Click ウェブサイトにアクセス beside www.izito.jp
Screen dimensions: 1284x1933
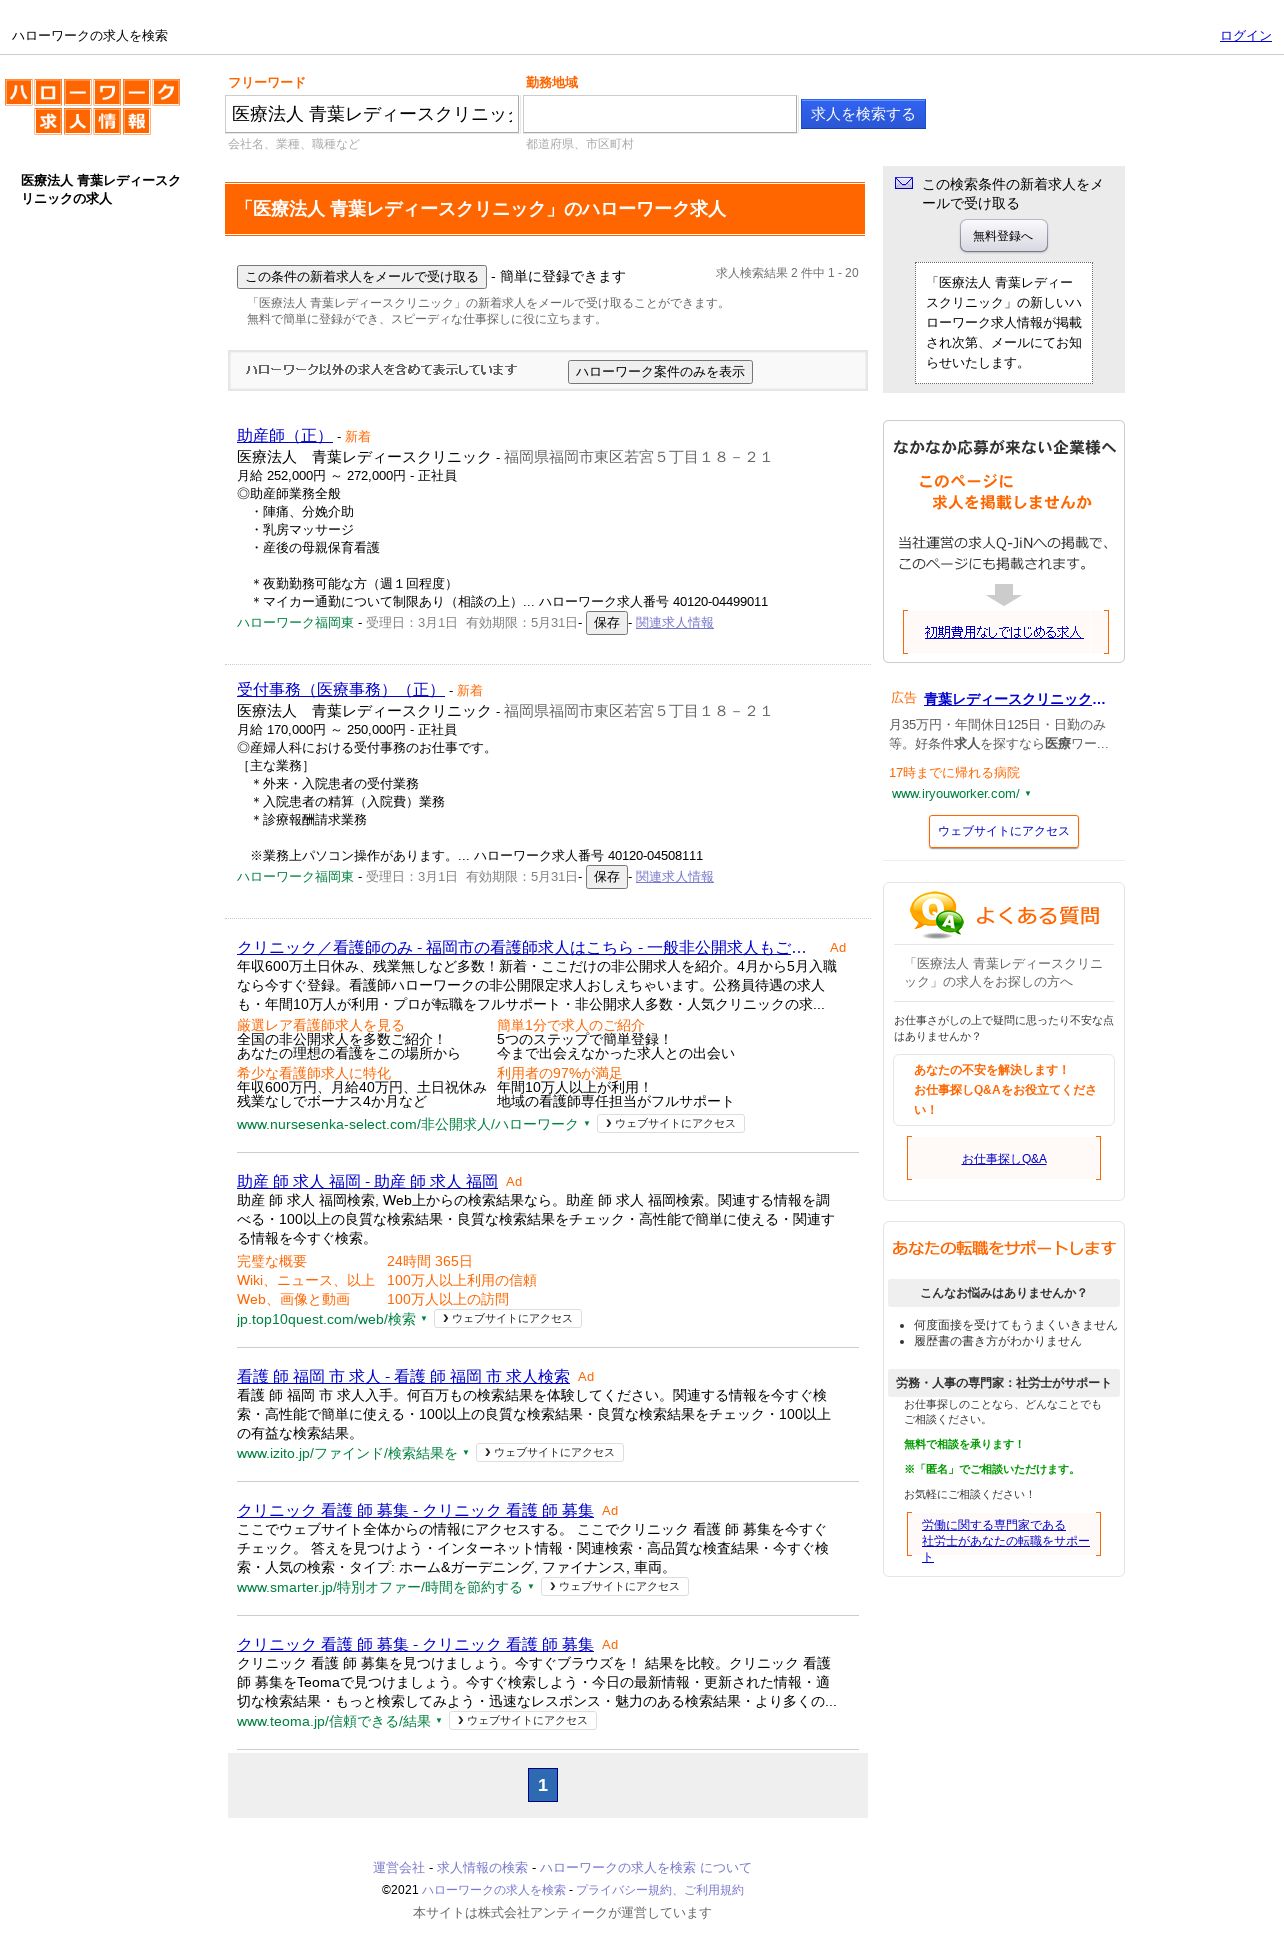[550, 1453]
